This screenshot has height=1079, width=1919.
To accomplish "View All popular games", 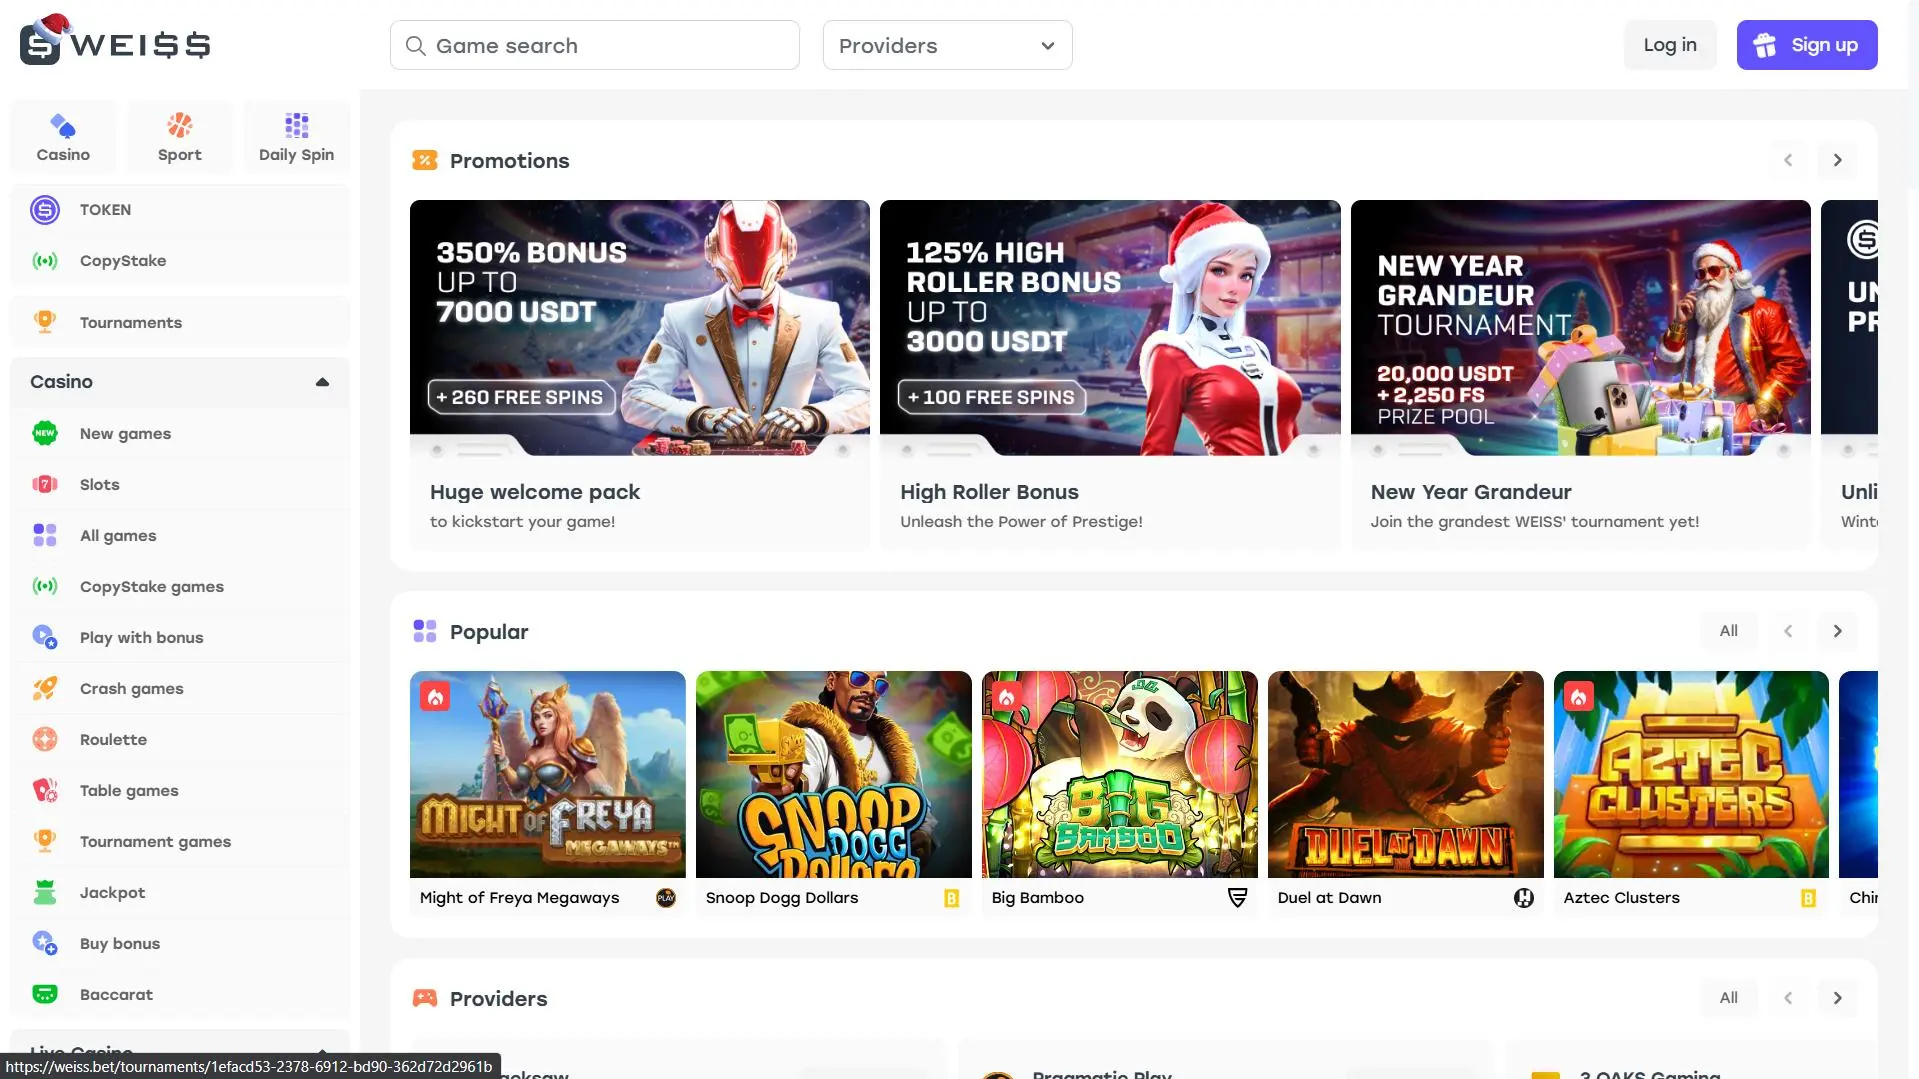I will [1728, 631].
